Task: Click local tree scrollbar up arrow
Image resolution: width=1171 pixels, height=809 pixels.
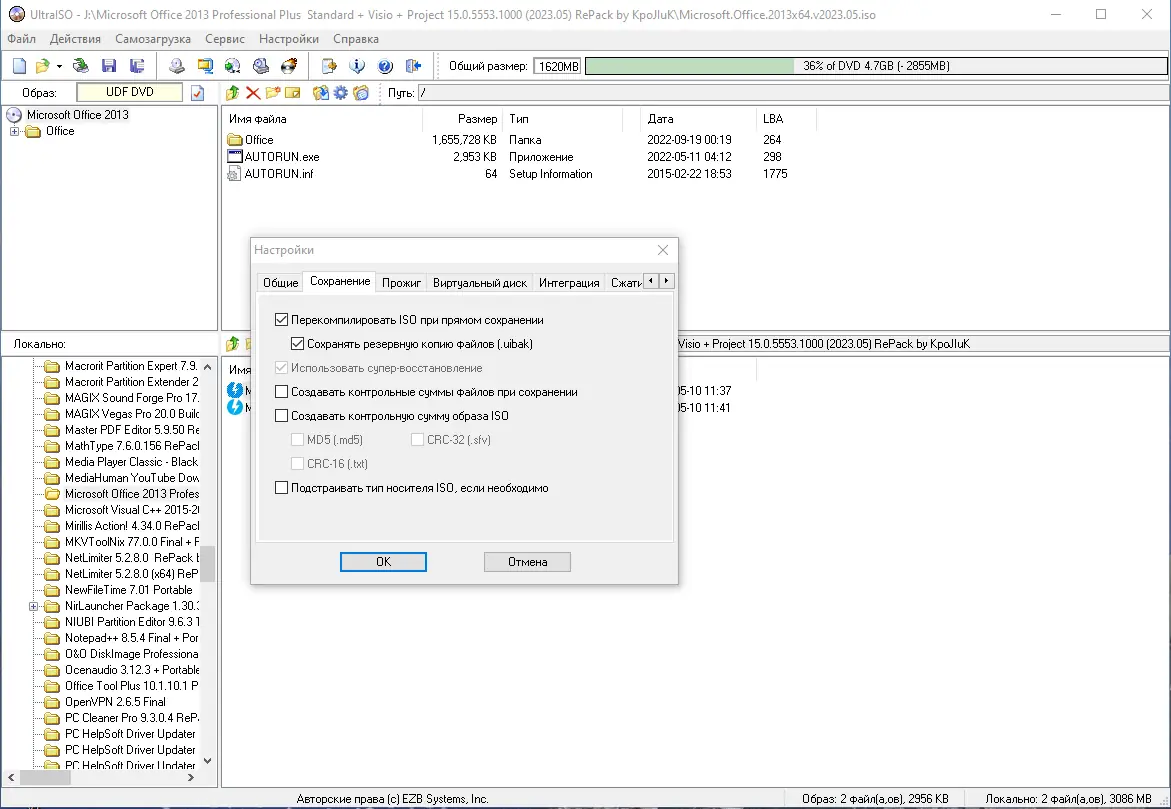Action: (208, 367)
